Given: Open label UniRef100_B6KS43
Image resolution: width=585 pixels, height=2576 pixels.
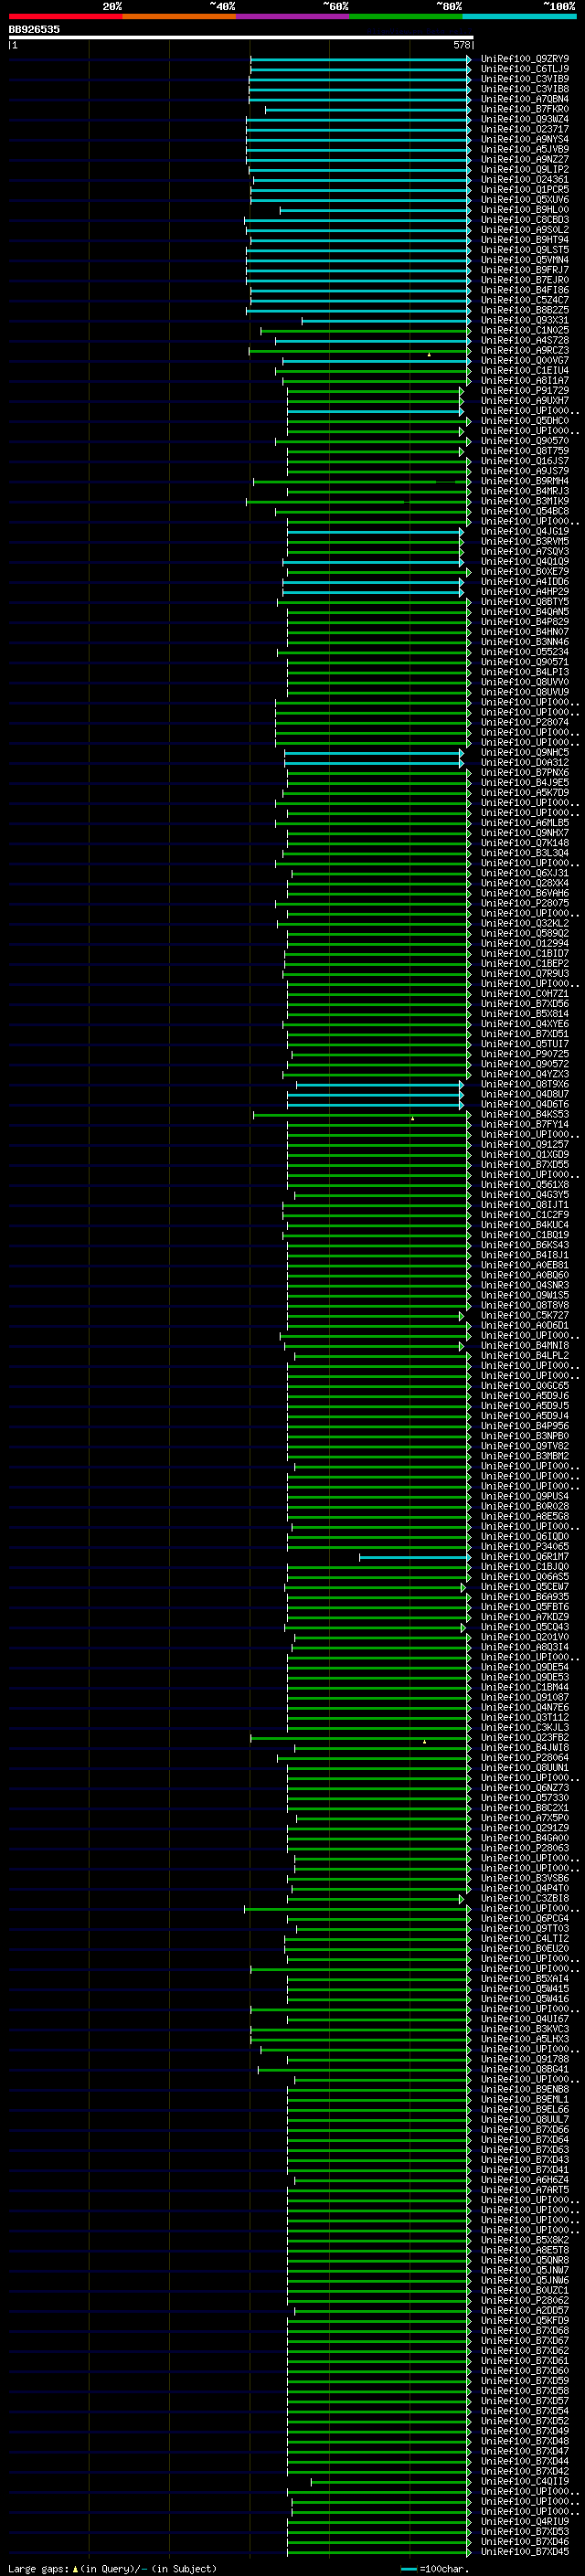Looking at the screenshot, I should click(525, 1245).
